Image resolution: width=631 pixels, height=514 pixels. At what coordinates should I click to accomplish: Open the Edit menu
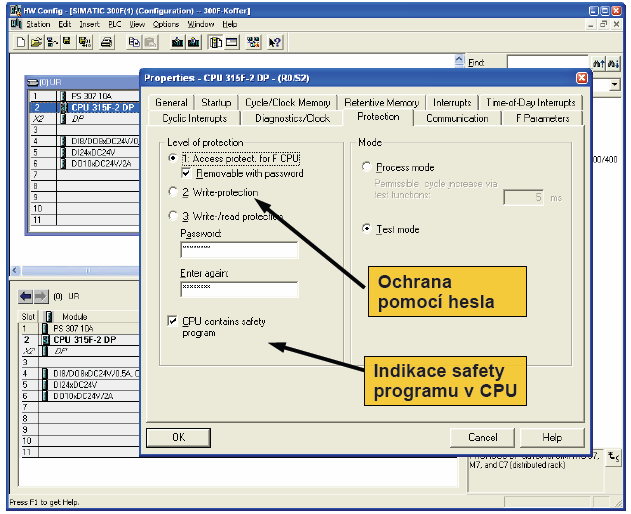coord(64,24)
